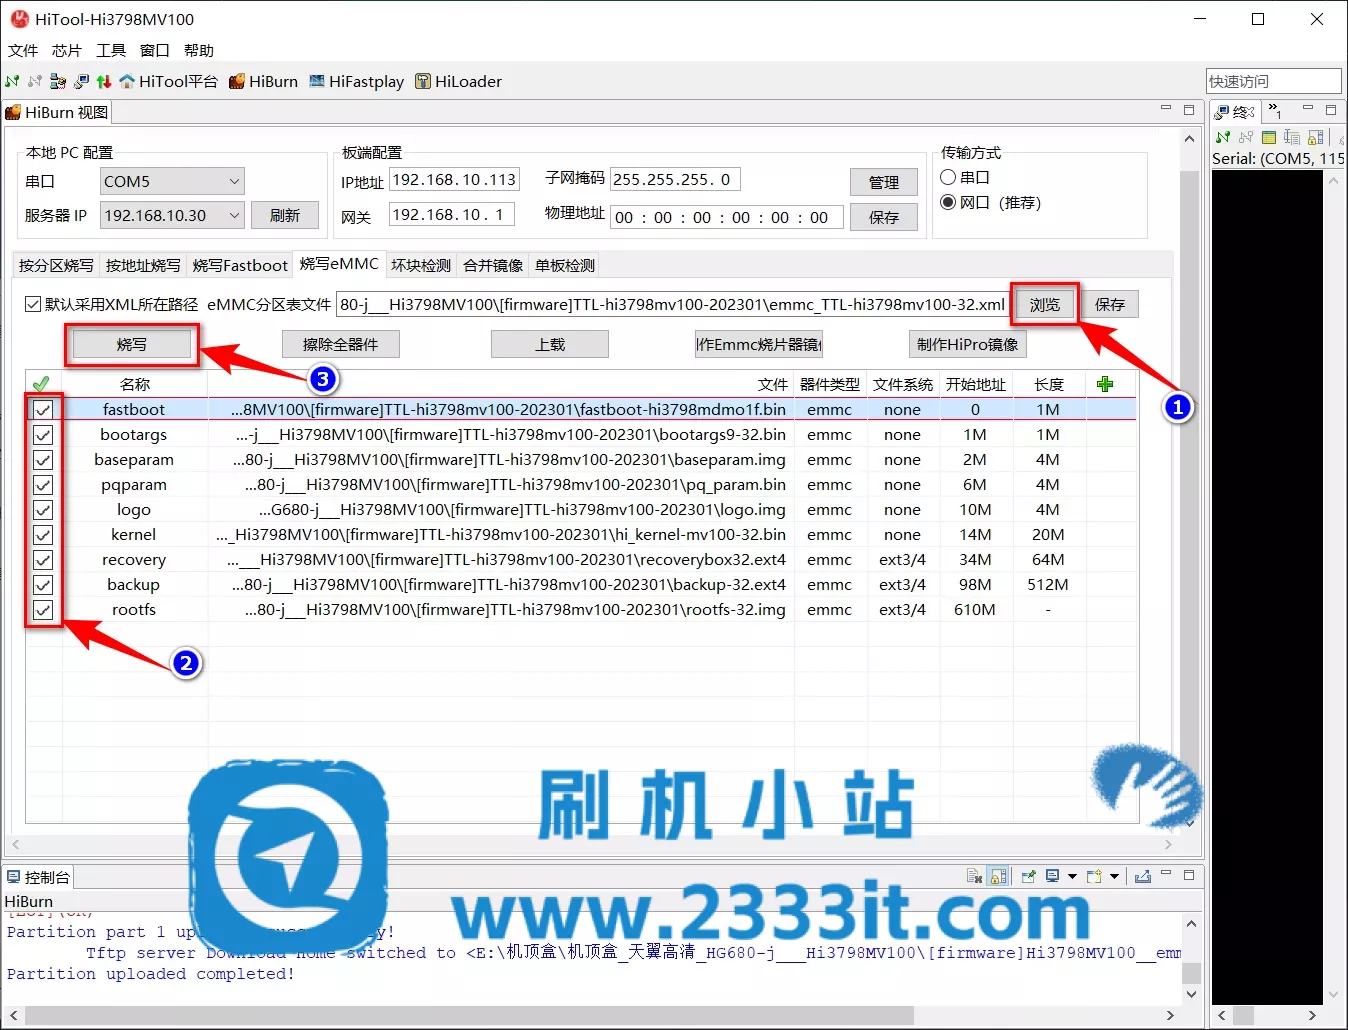The image size is (1348, 1030).
Task: Click the 快速访问 quick access field
Action: 1272,82
